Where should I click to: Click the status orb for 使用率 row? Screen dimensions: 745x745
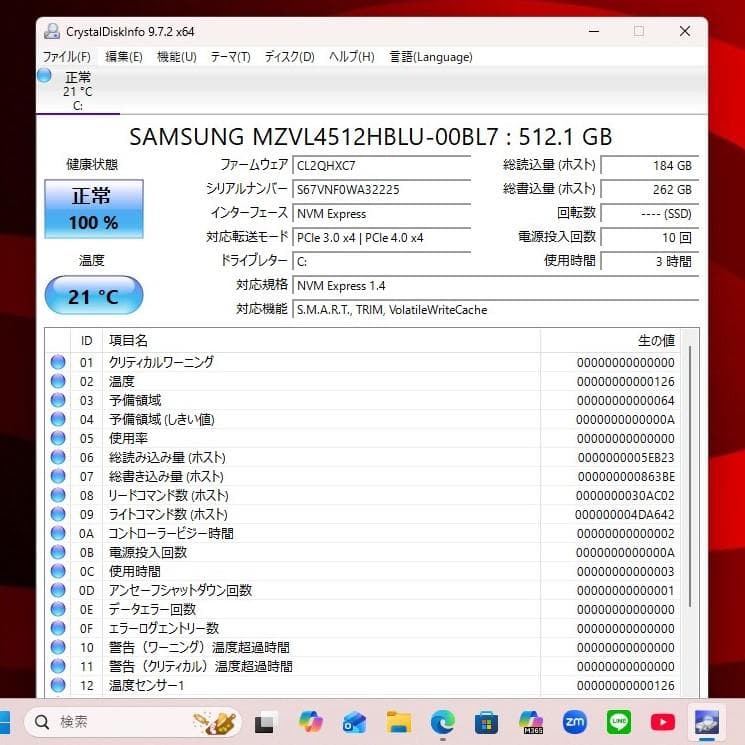[58, 438]
